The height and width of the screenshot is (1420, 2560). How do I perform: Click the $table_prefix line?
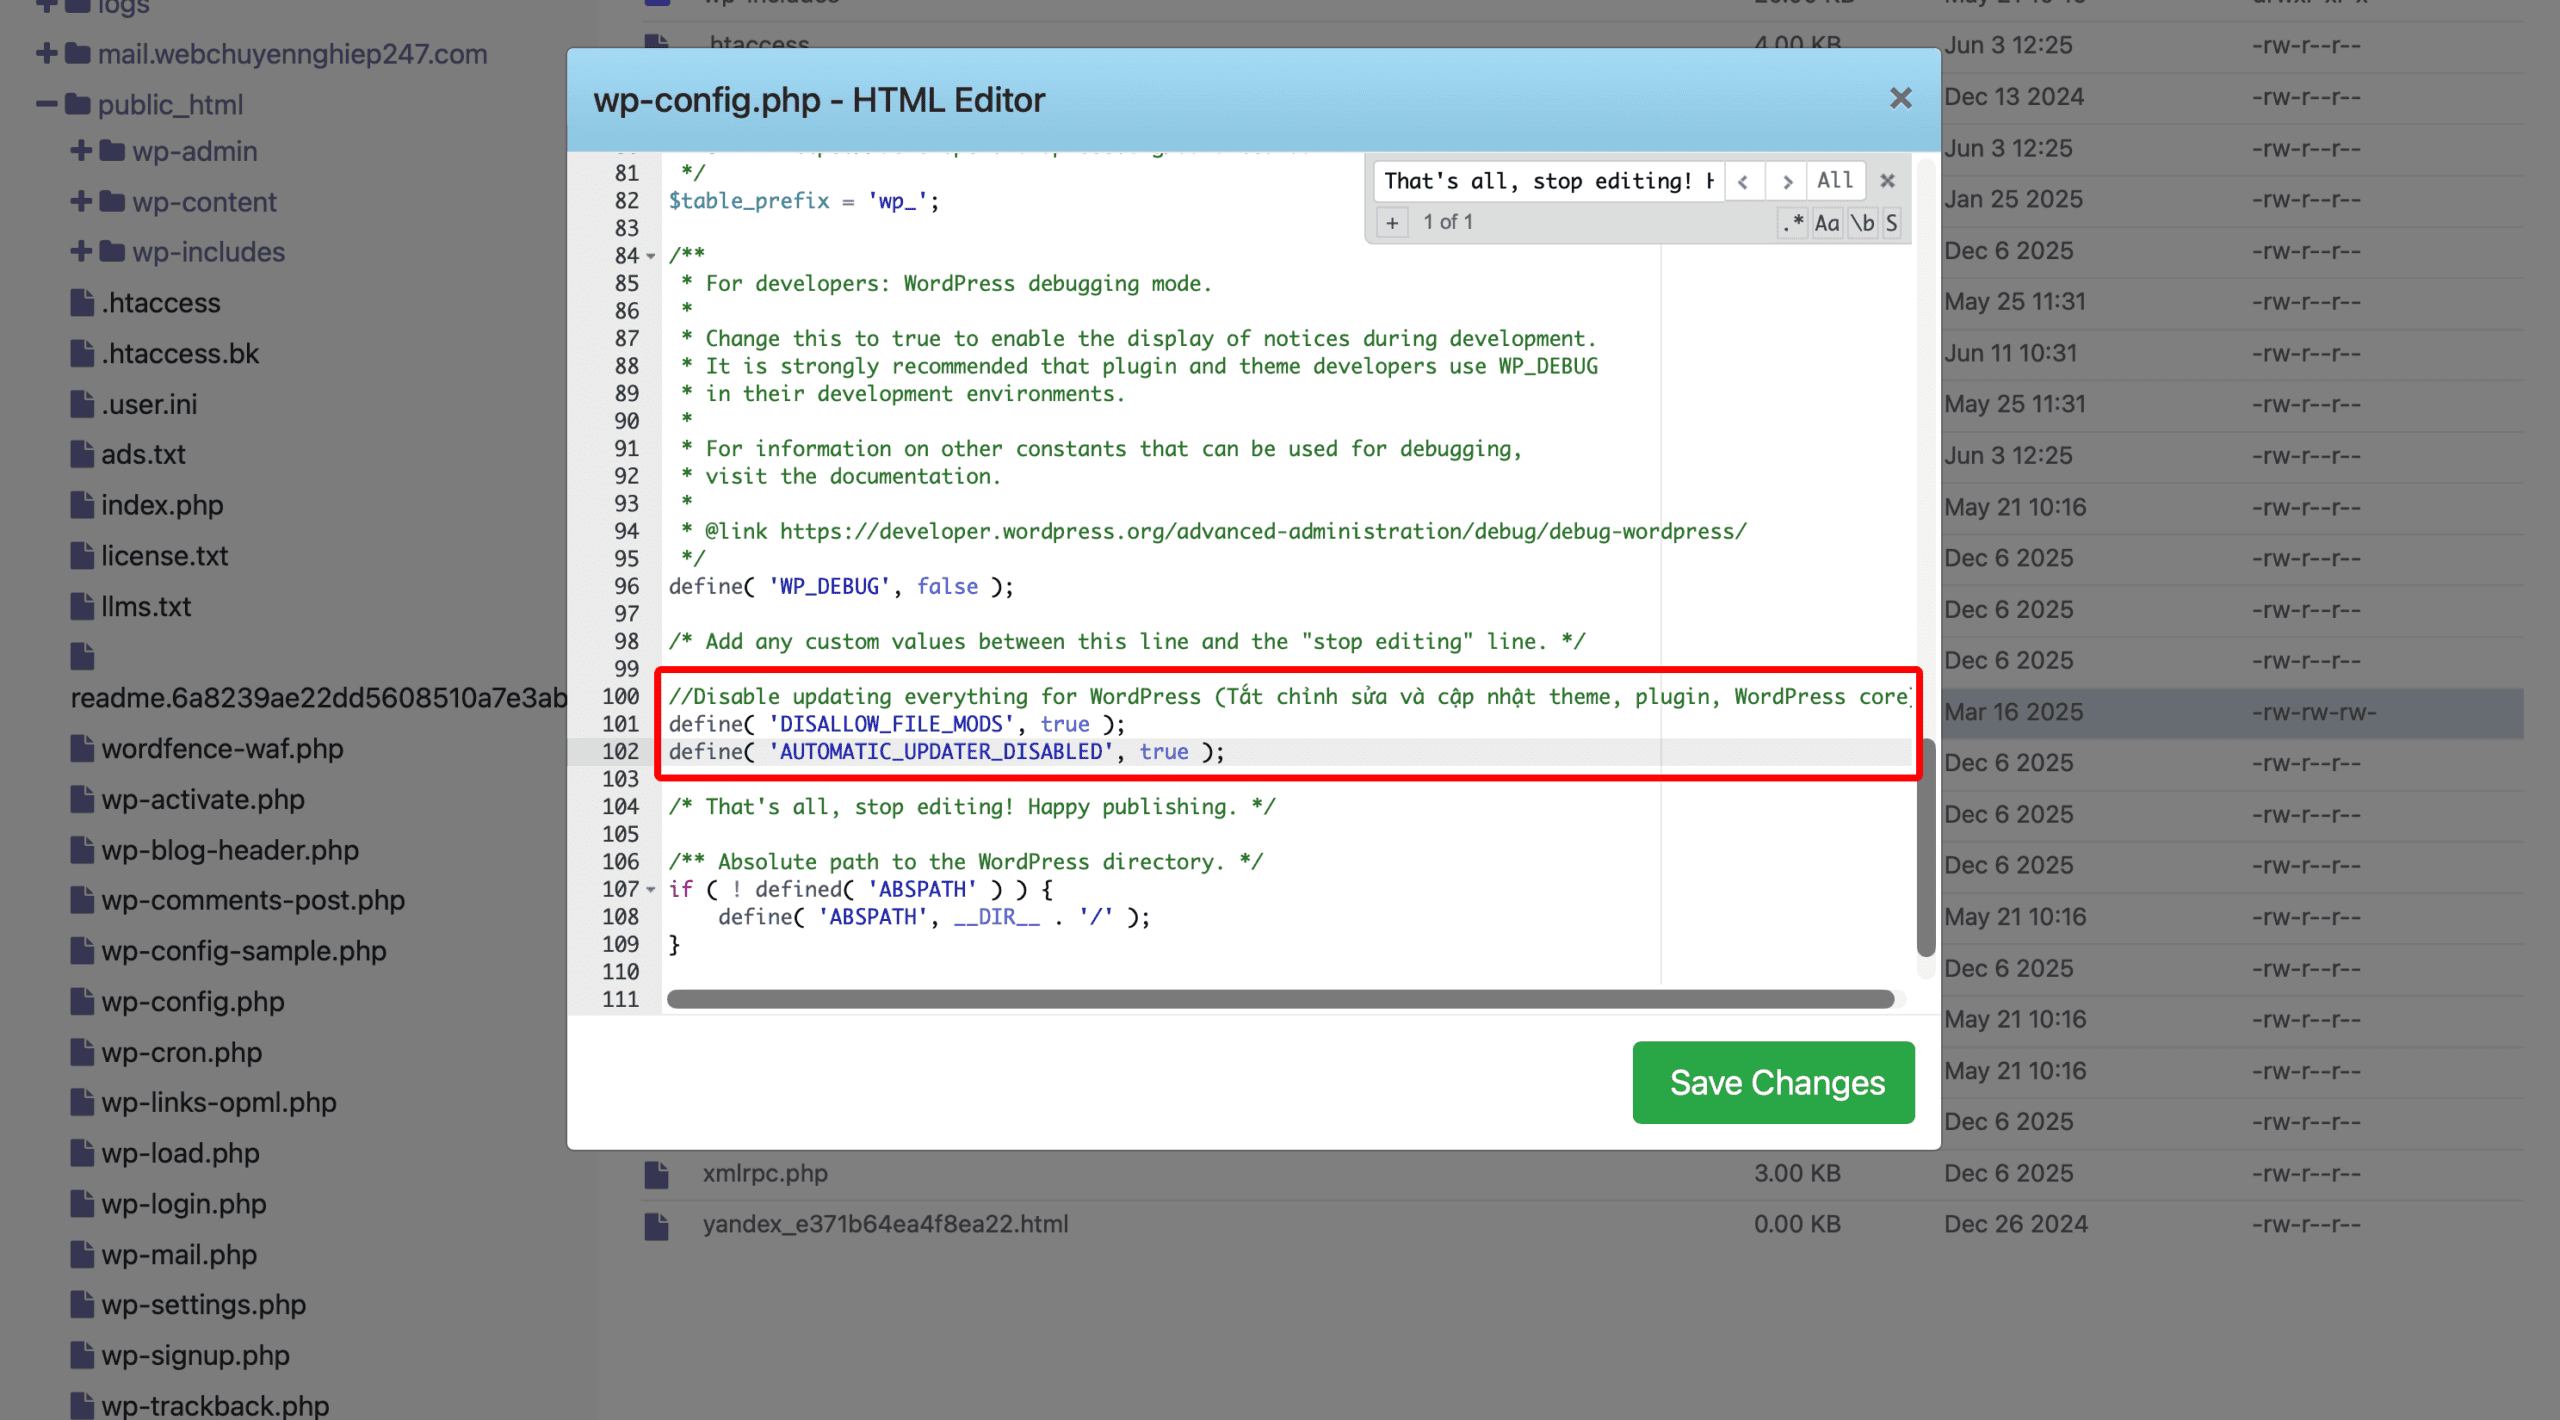pyautogui.click(x=804, y=201)
